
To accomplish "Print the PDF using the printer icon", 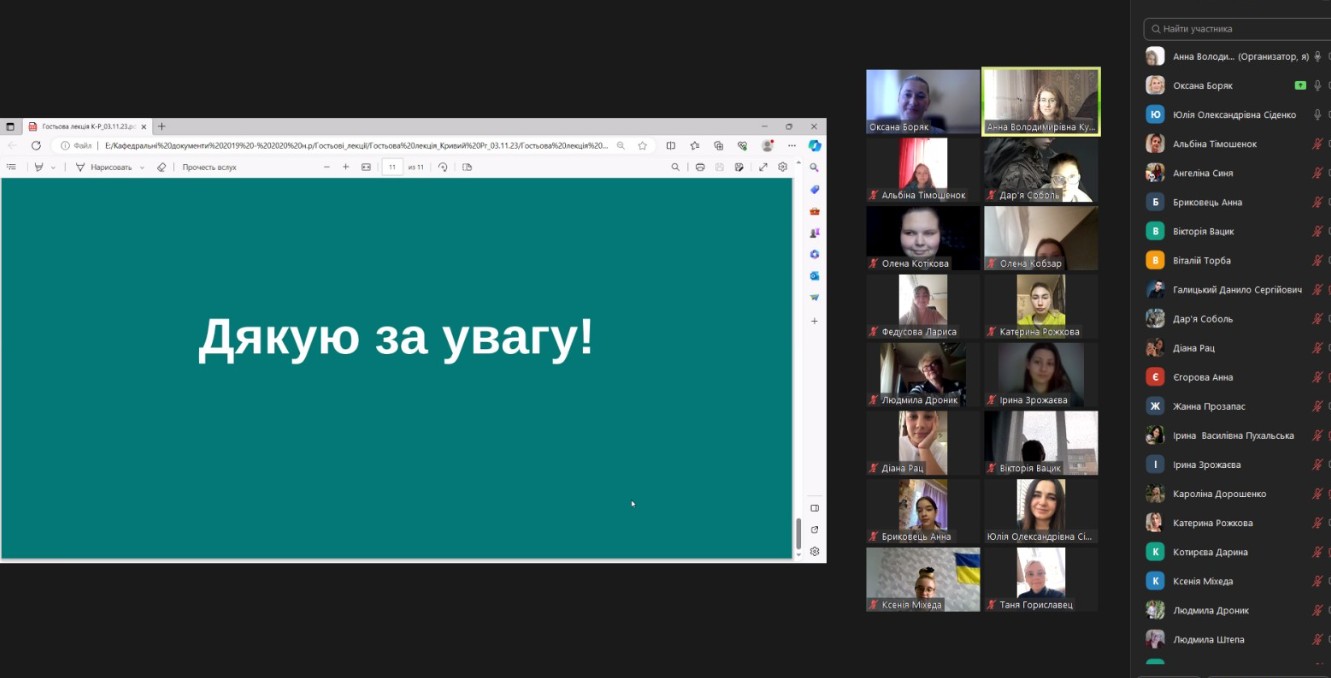I will 700,167.
